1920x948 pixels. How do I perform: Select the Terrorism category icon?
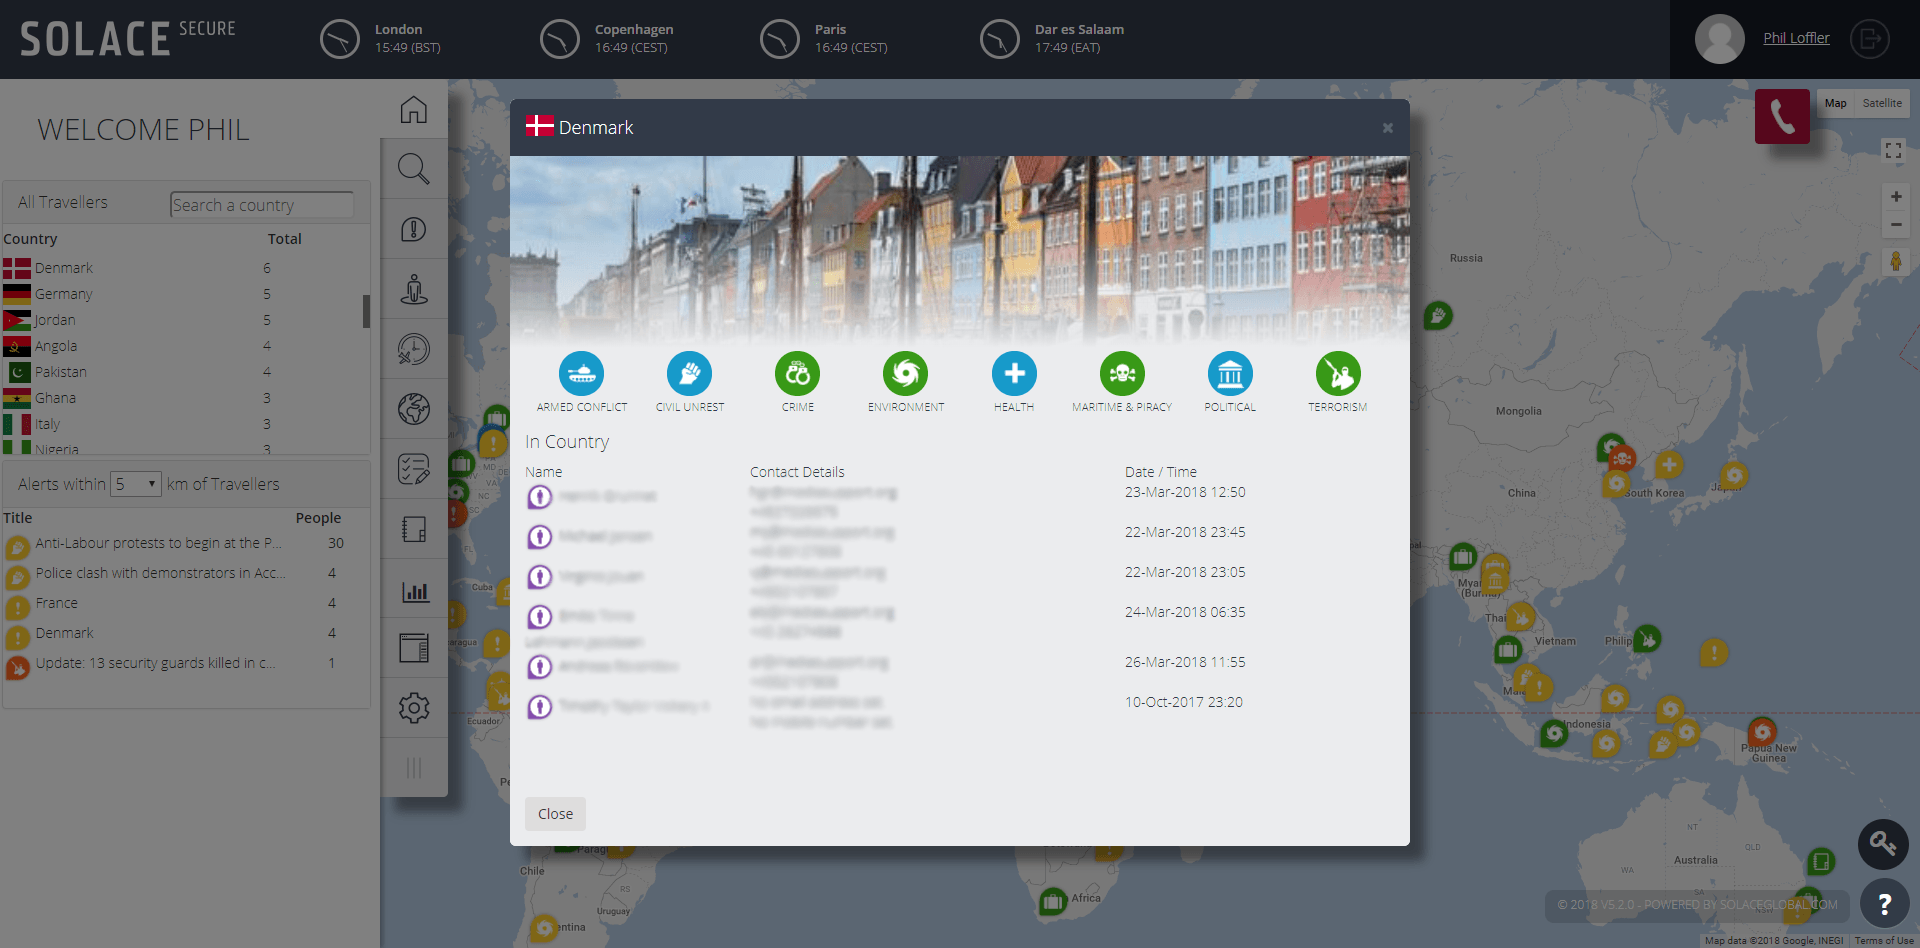click(x=1338, y=374)
